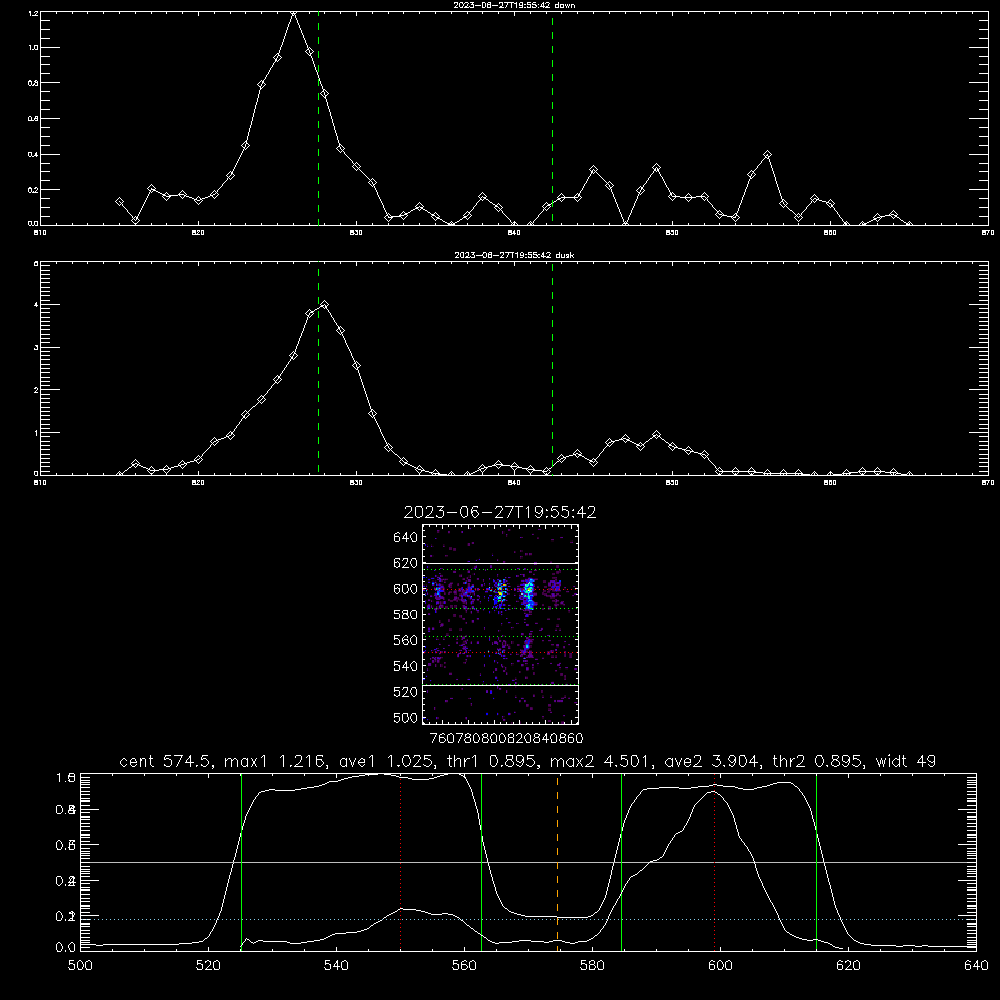
Task: Click the blue dotted threshold line in bottom plot
Action: click(528, 920)
